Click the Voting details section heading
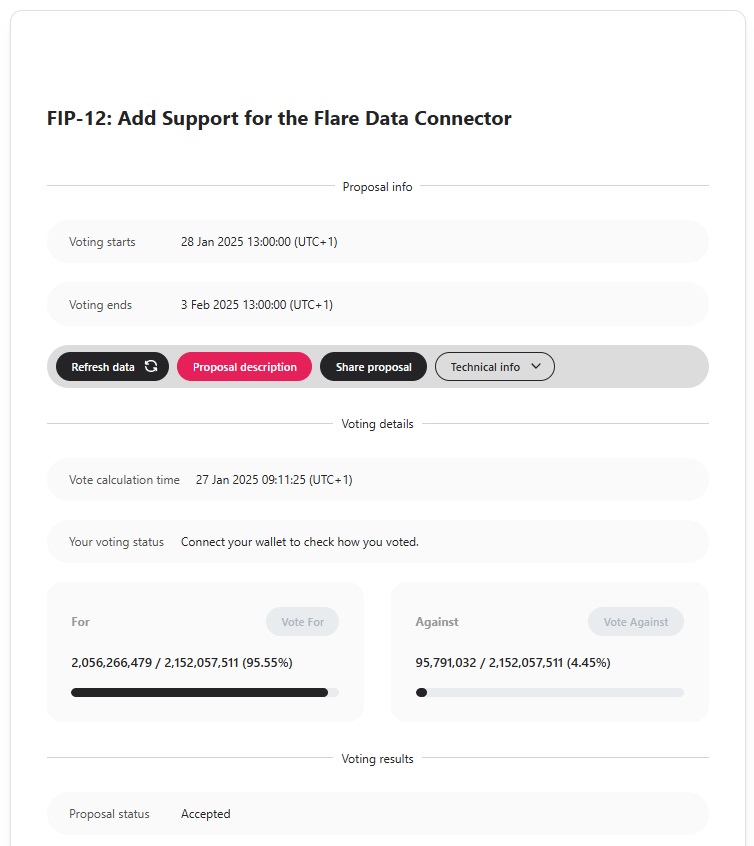Image resolution: width=754 pixels, height=846 pixels. coord(377,424)
